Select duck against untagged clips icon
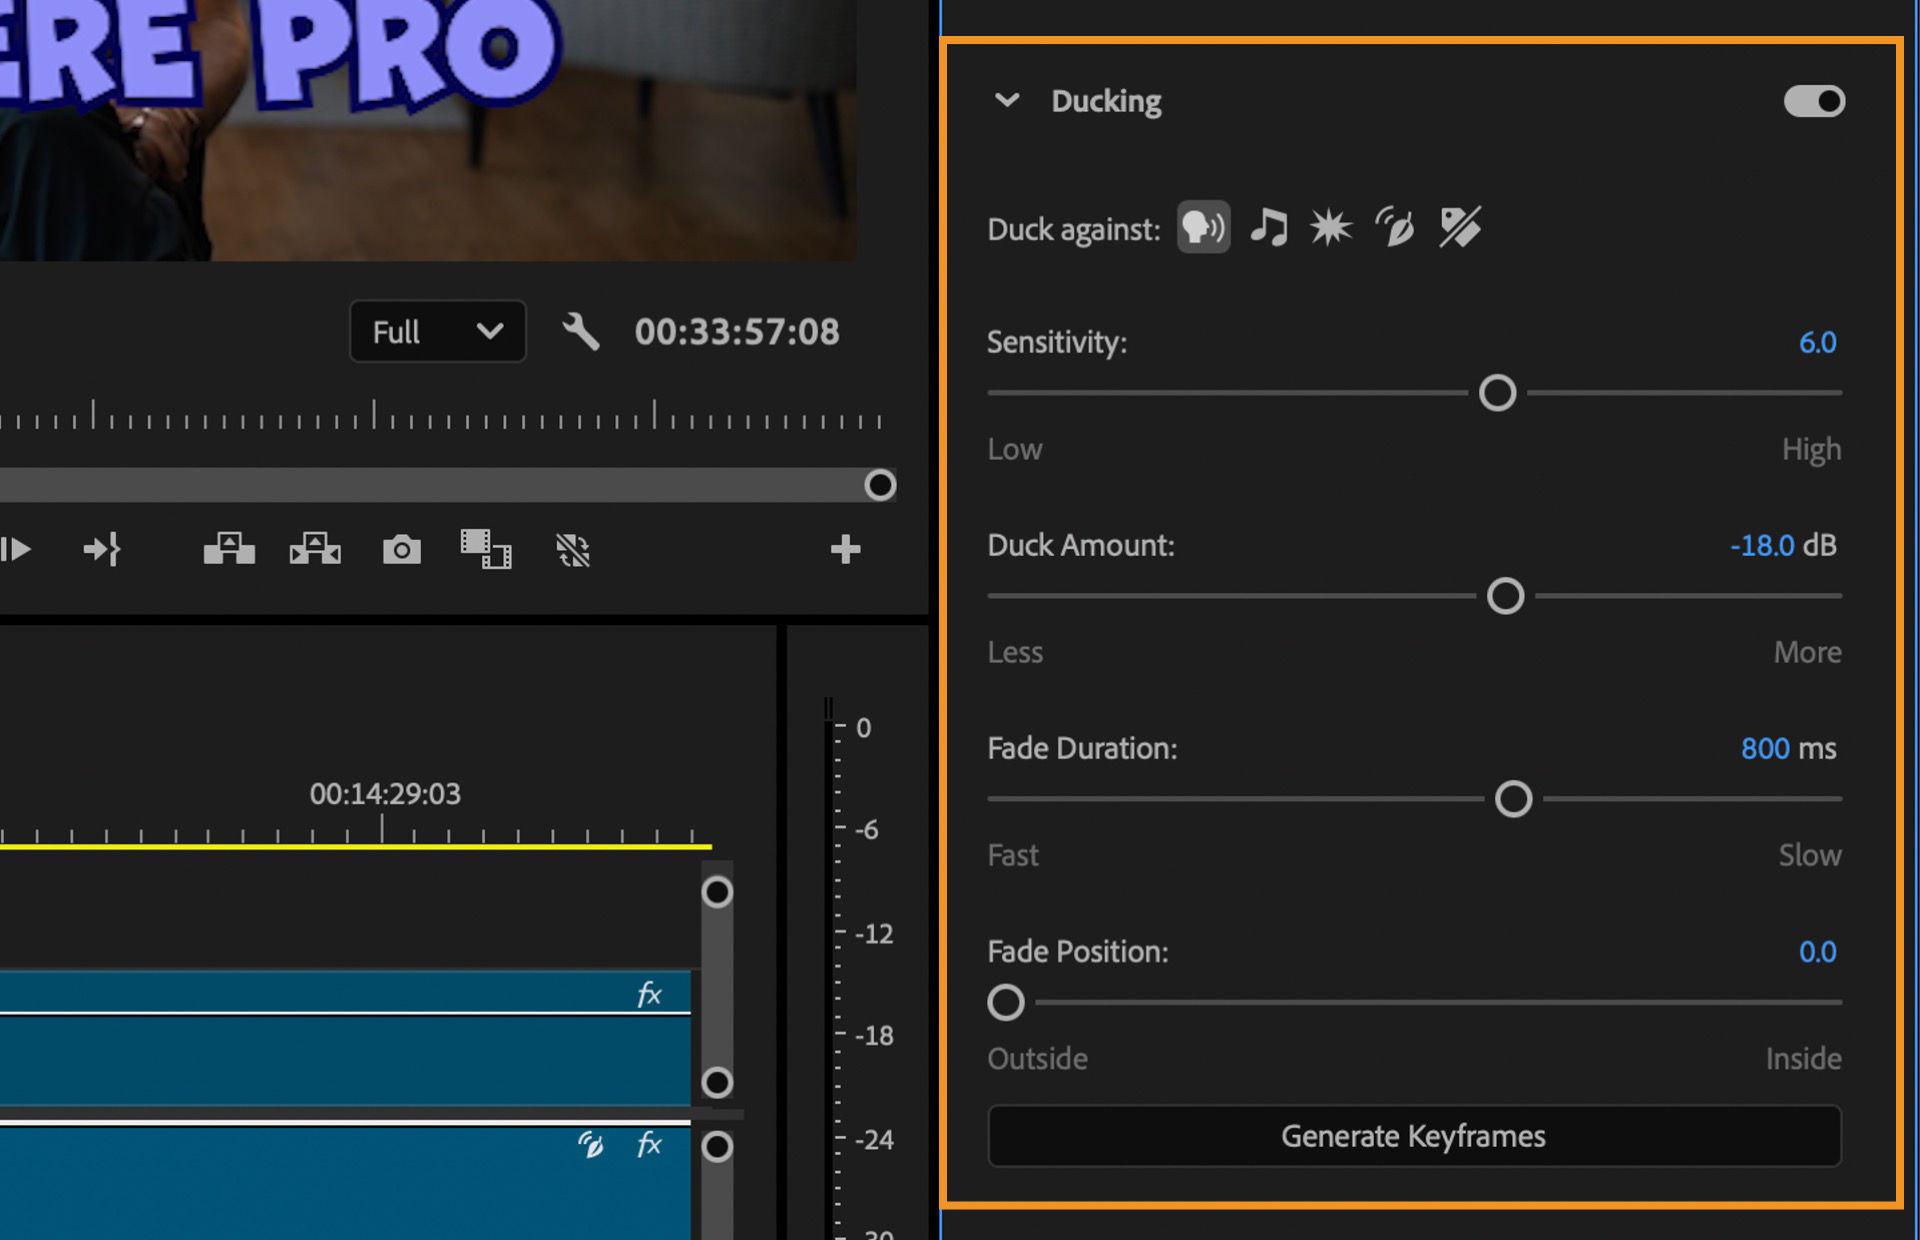The height and width of the screenshot is (1240, 1920). (1458, 227)
